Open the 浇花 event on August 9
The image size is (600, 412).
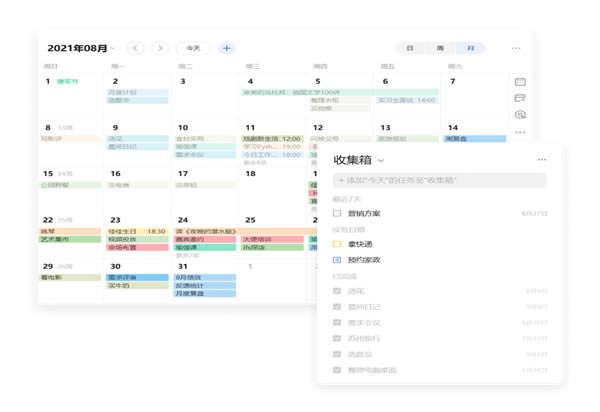pos(137,138)
